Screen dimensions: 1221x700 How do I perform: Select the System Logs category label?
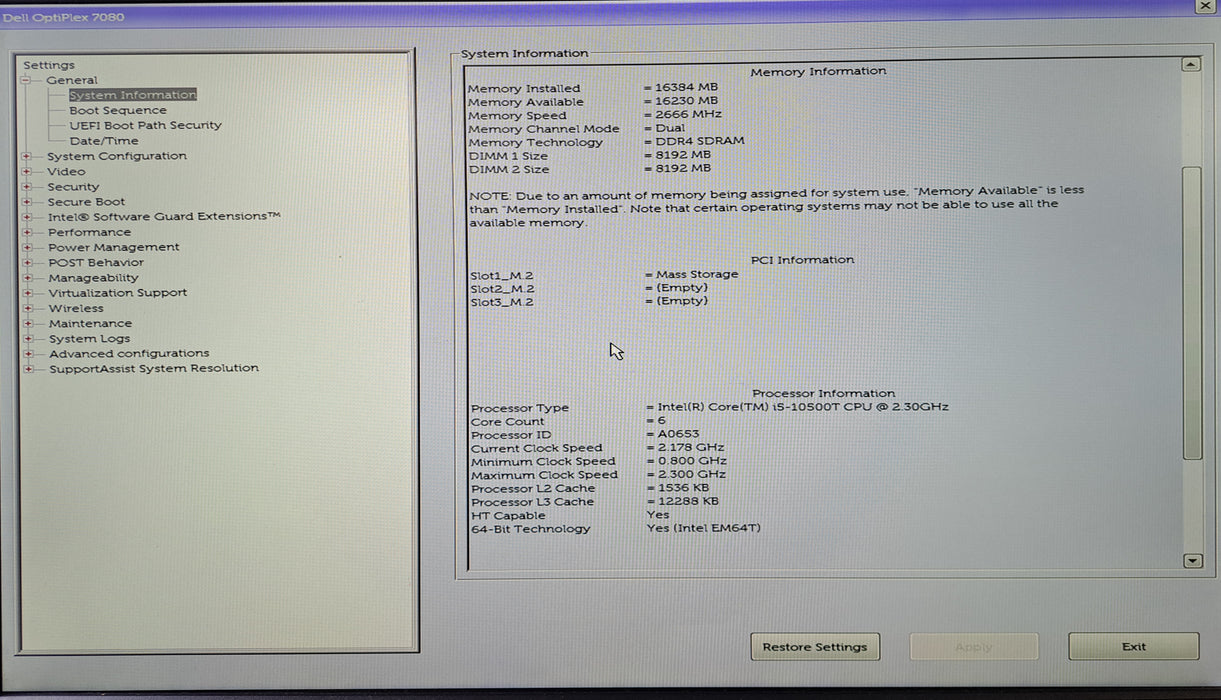89,339
